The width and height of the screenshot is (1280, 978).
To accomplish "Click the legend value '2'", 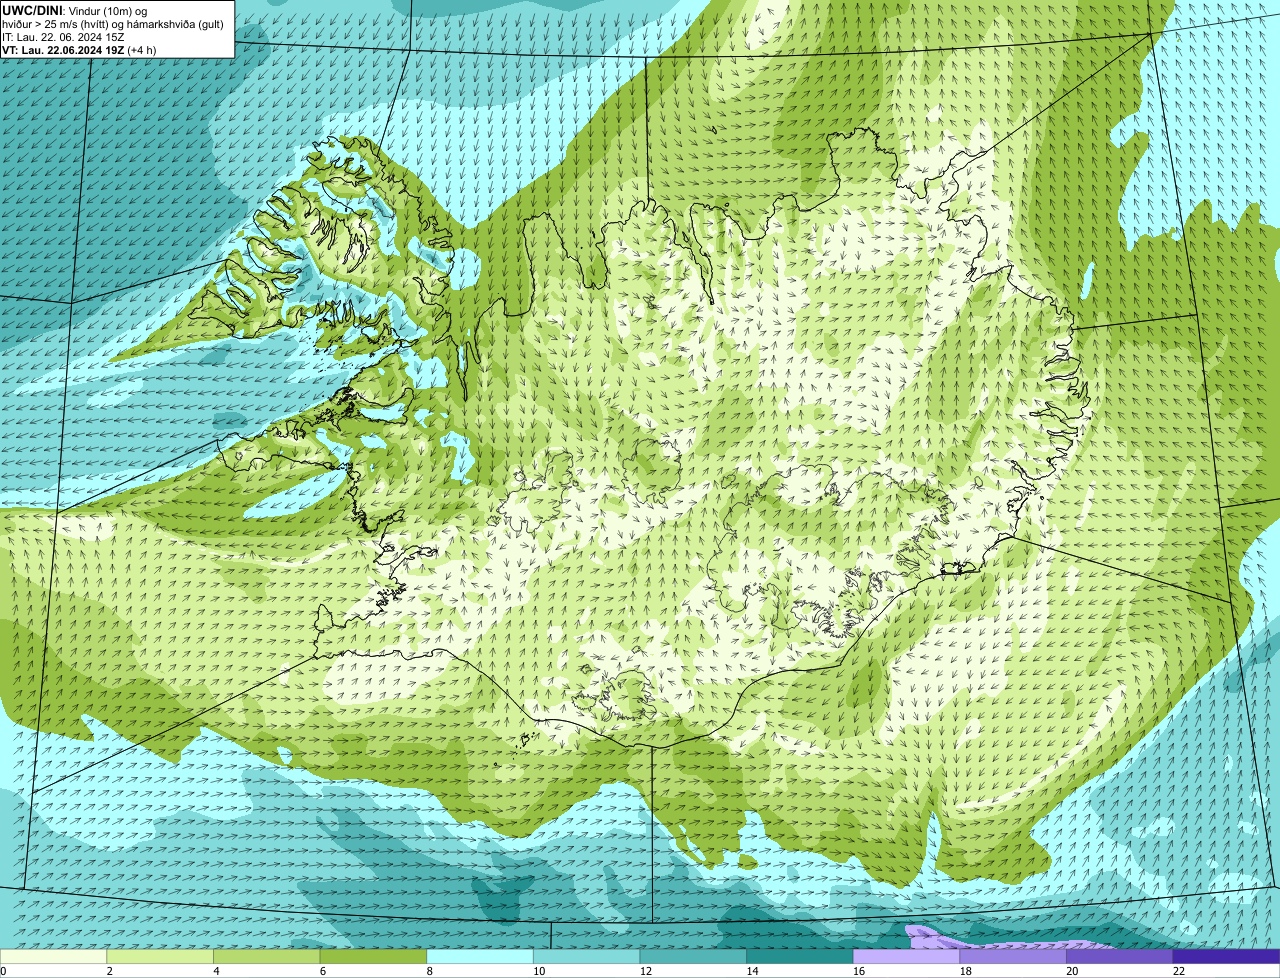I will point(109,971).
